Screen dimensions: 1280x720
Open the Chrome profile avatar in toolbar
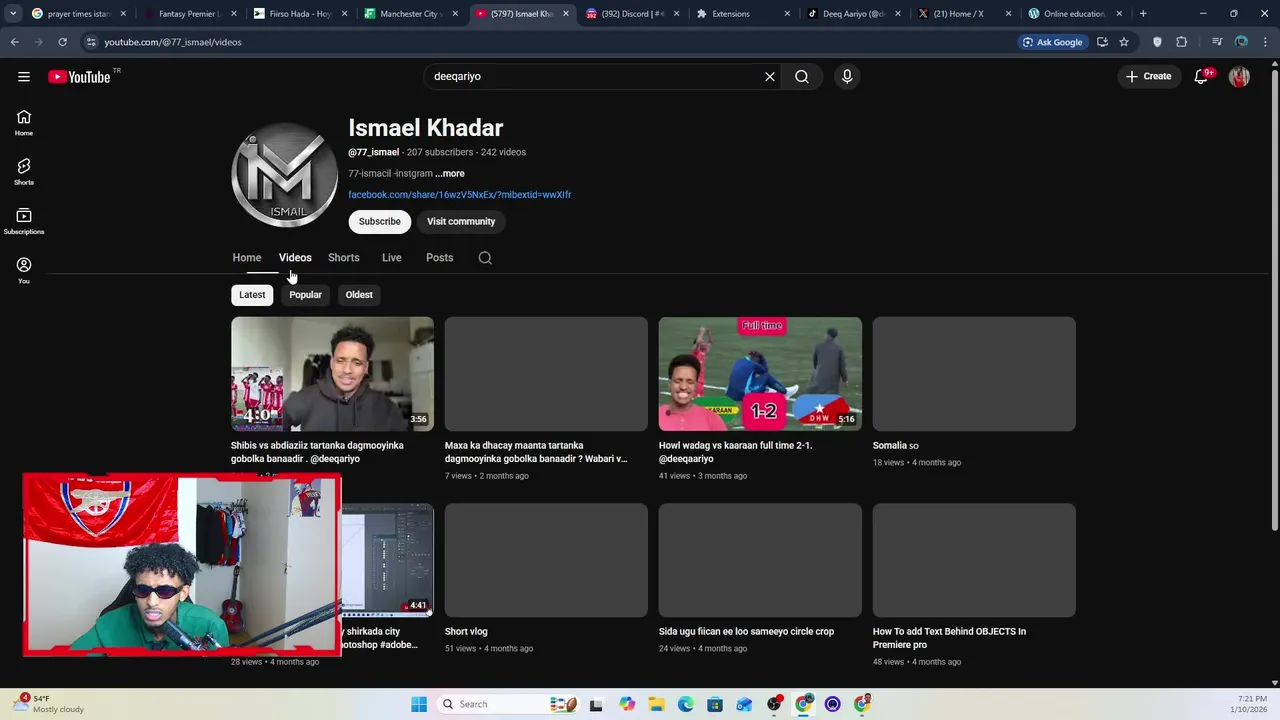[1241, 42]
